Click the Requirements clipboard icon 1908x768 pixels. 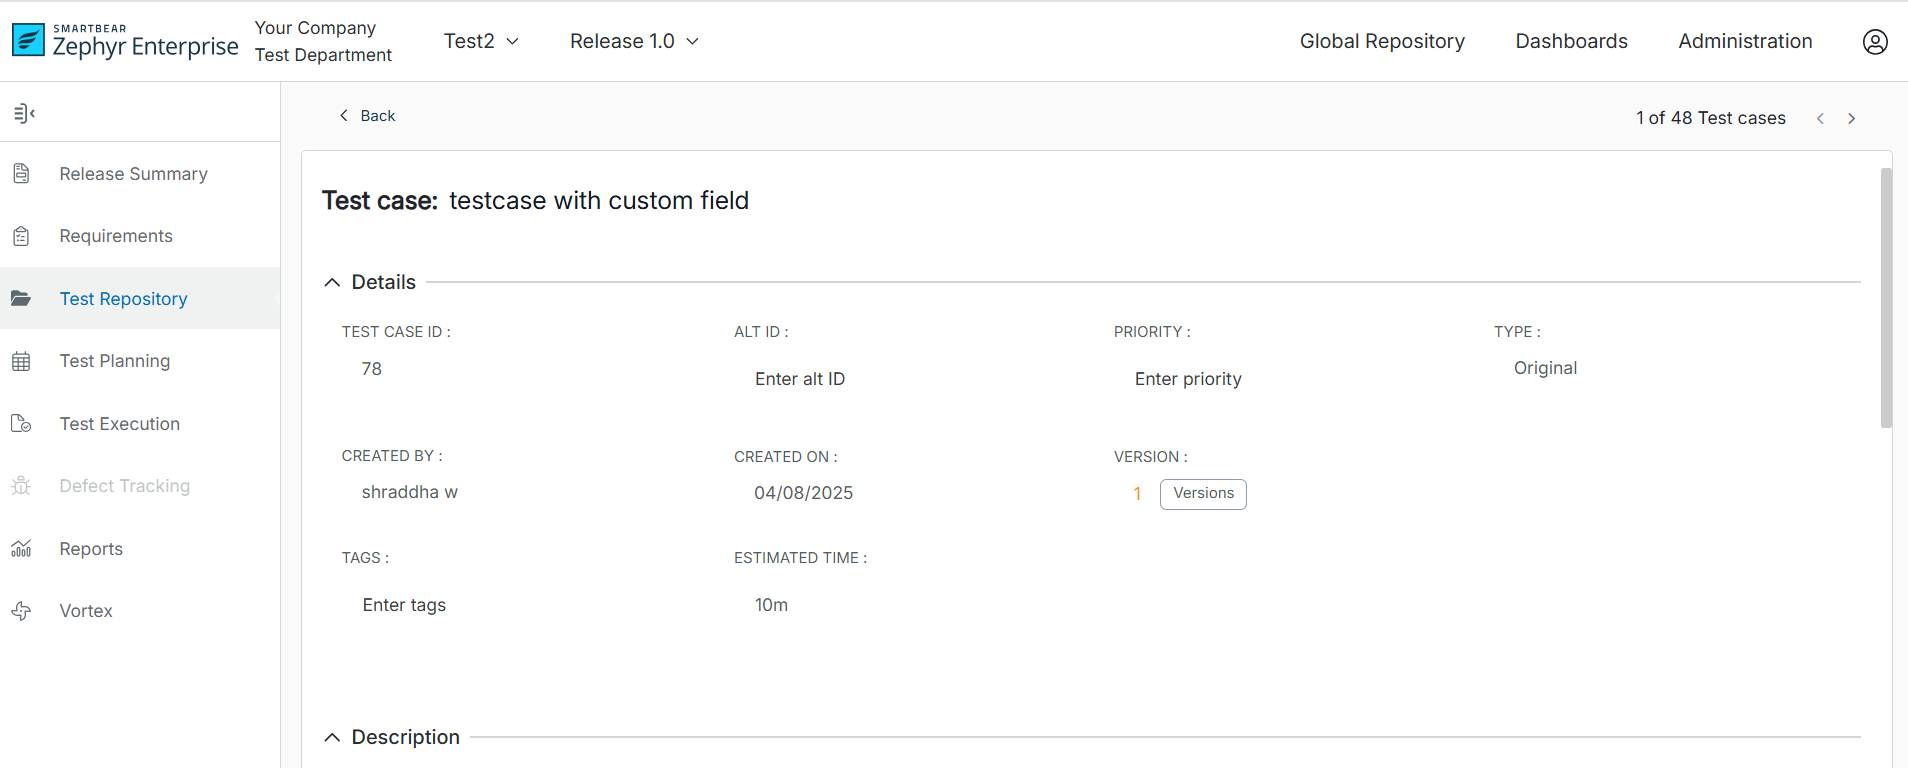(x=21, y=236)
